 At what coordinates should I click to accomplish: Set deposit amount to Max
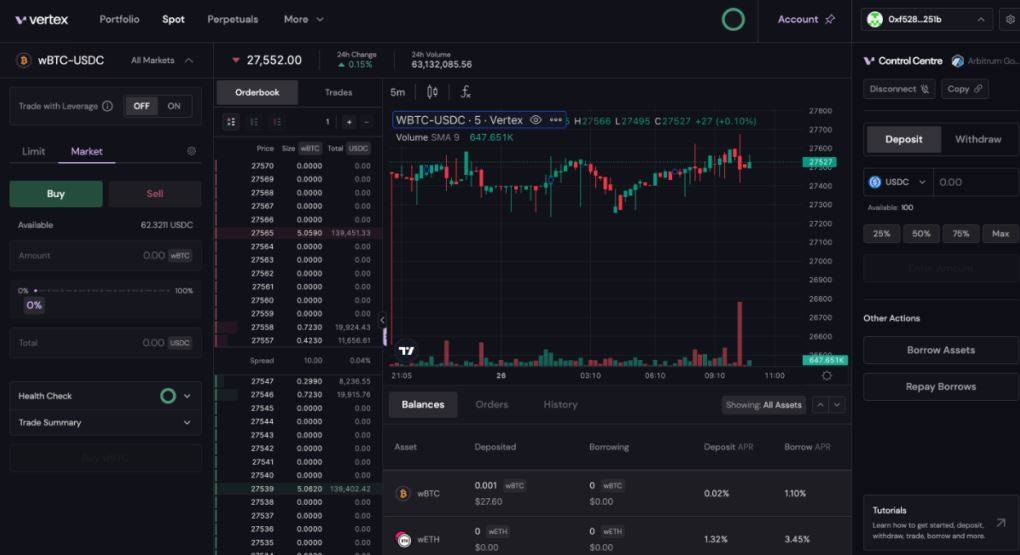tap(1000, 234)
